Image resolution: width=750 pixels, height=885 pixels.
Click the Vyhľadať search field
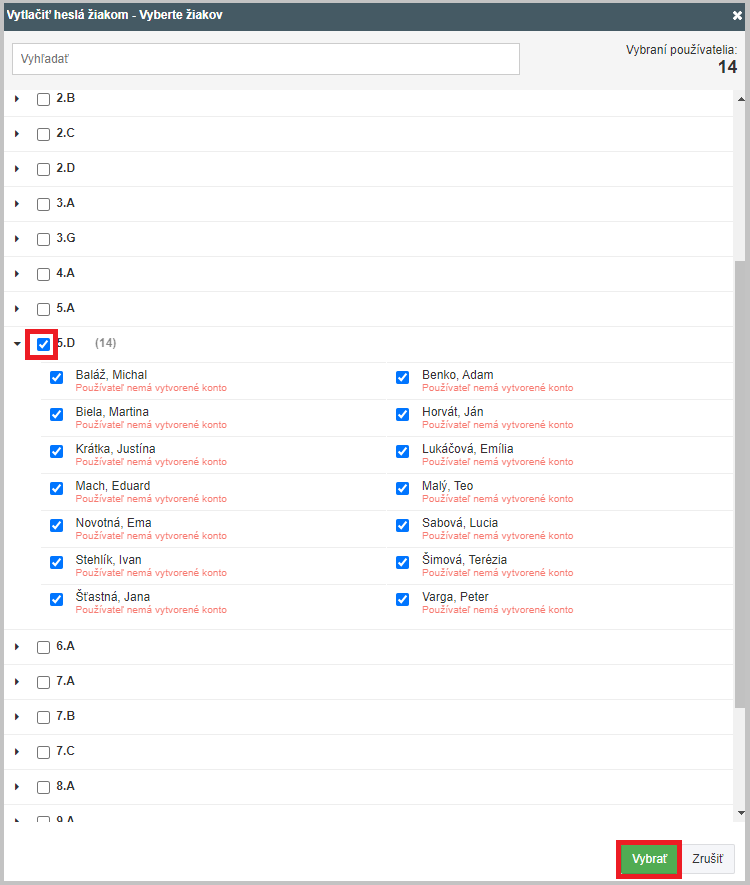266,59
